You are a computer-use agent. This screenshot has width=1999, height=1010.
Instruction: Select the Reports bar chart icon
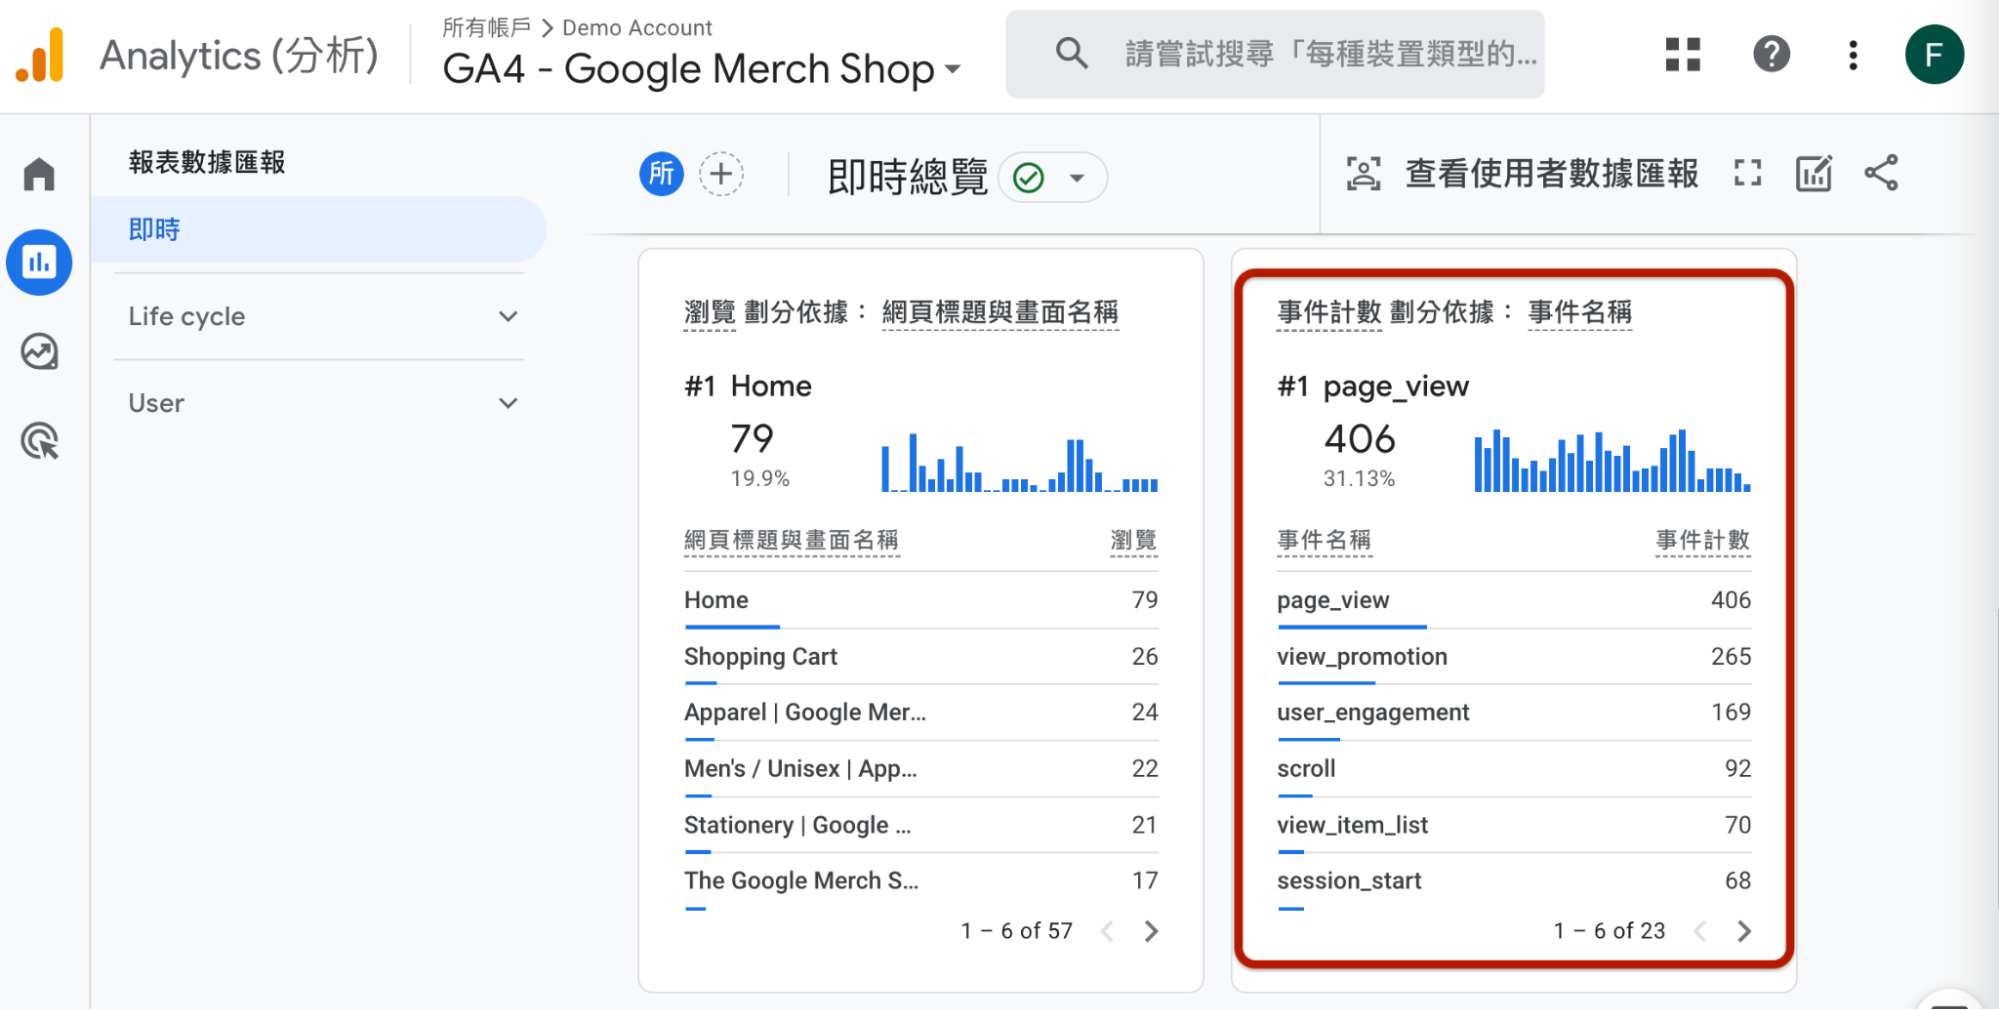39,263
